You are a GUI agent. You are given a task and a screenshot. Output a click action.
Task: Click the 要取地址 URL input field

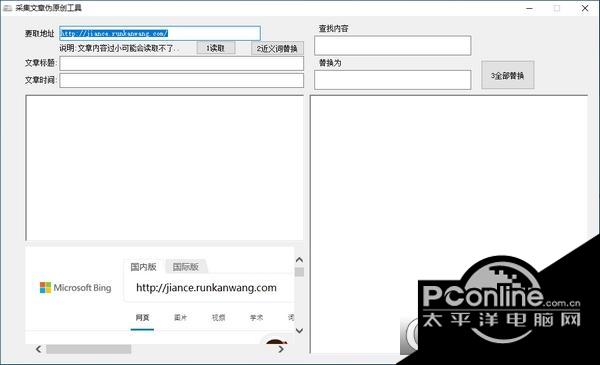click(160, 33)
